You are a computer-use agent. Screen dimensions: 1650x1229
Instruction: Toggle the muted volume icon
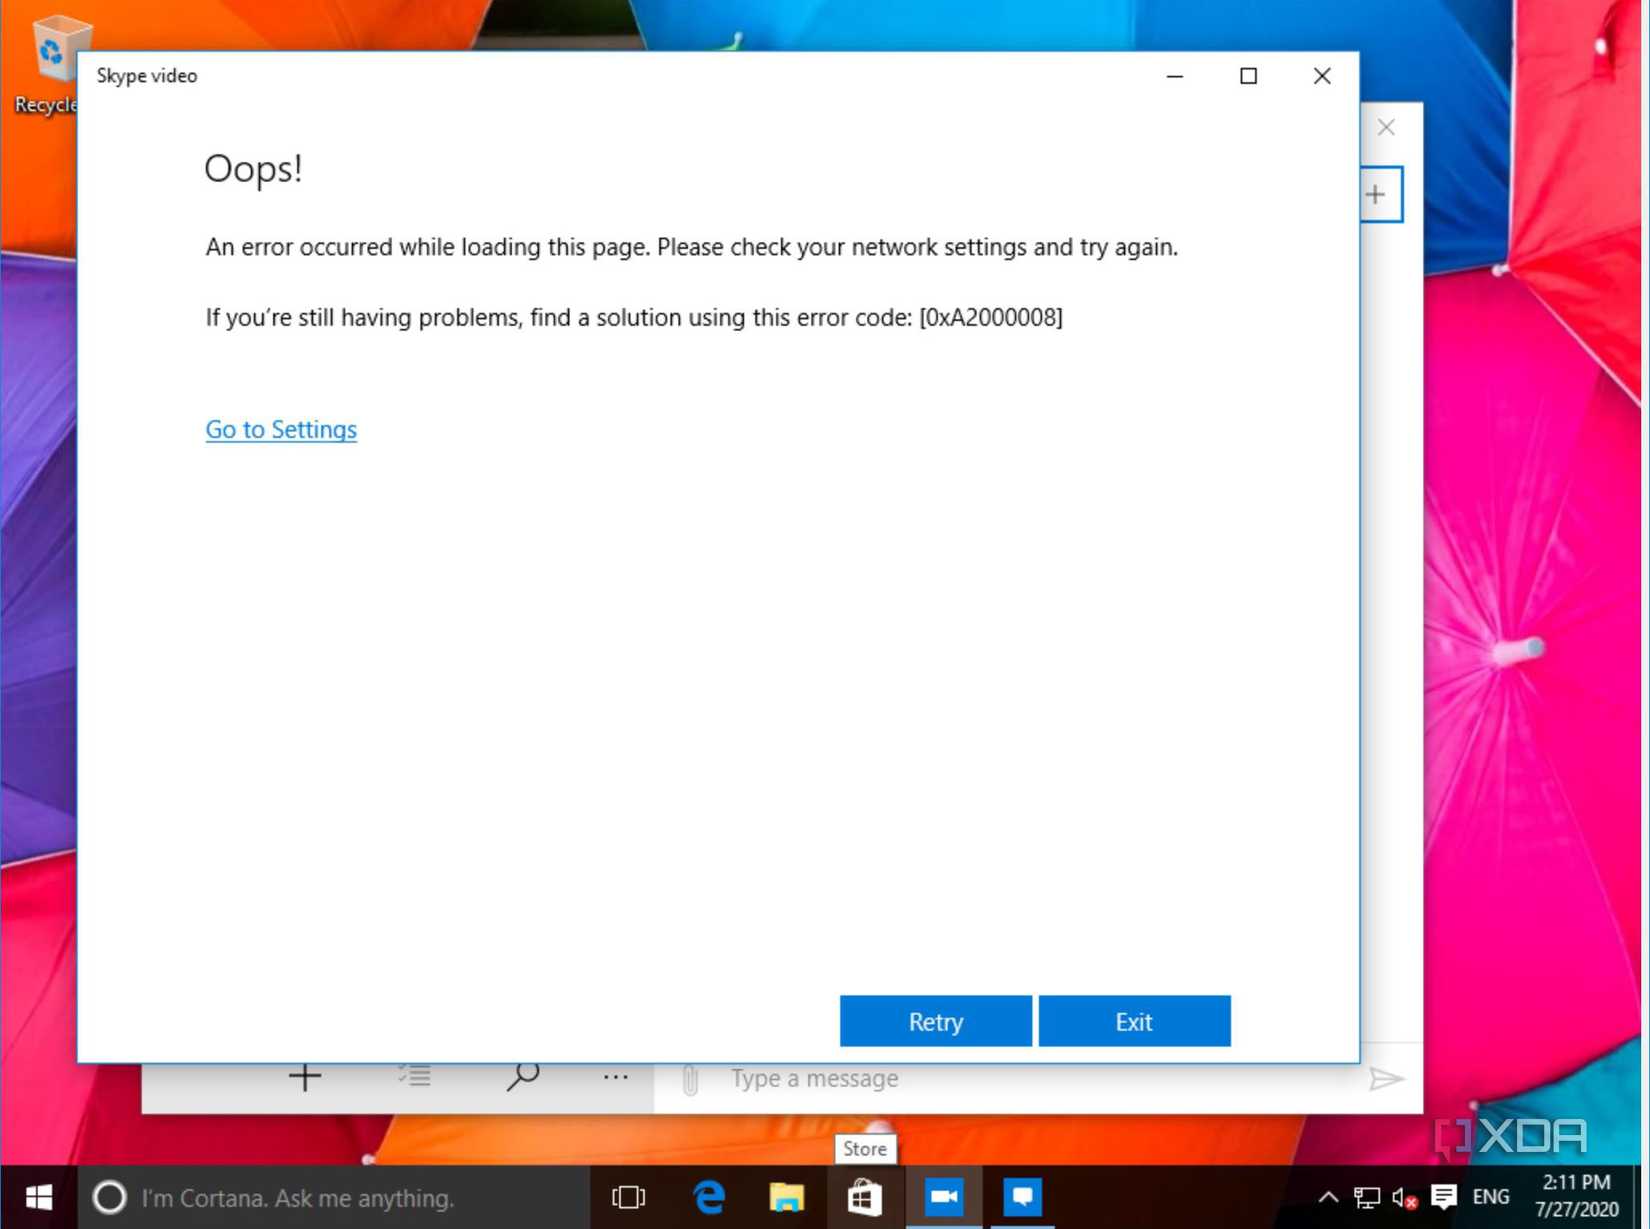point(1404,1197)
